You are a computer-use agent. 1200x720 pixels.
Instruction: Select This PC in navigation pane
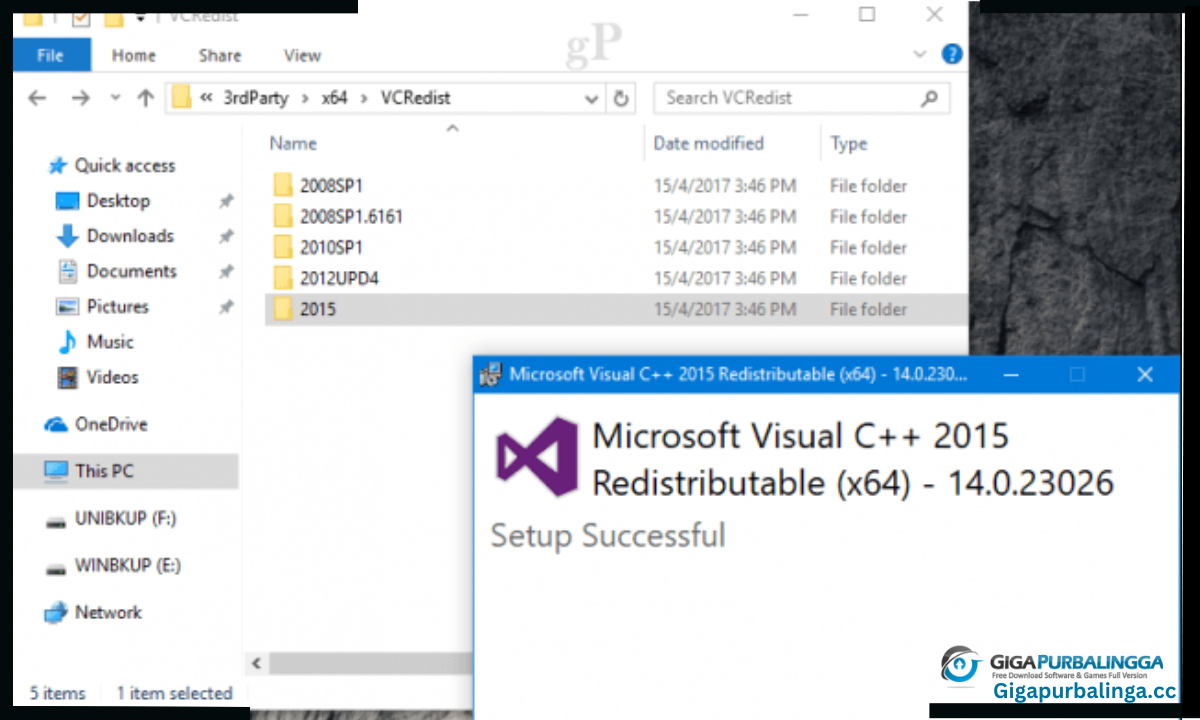[103, 471]
